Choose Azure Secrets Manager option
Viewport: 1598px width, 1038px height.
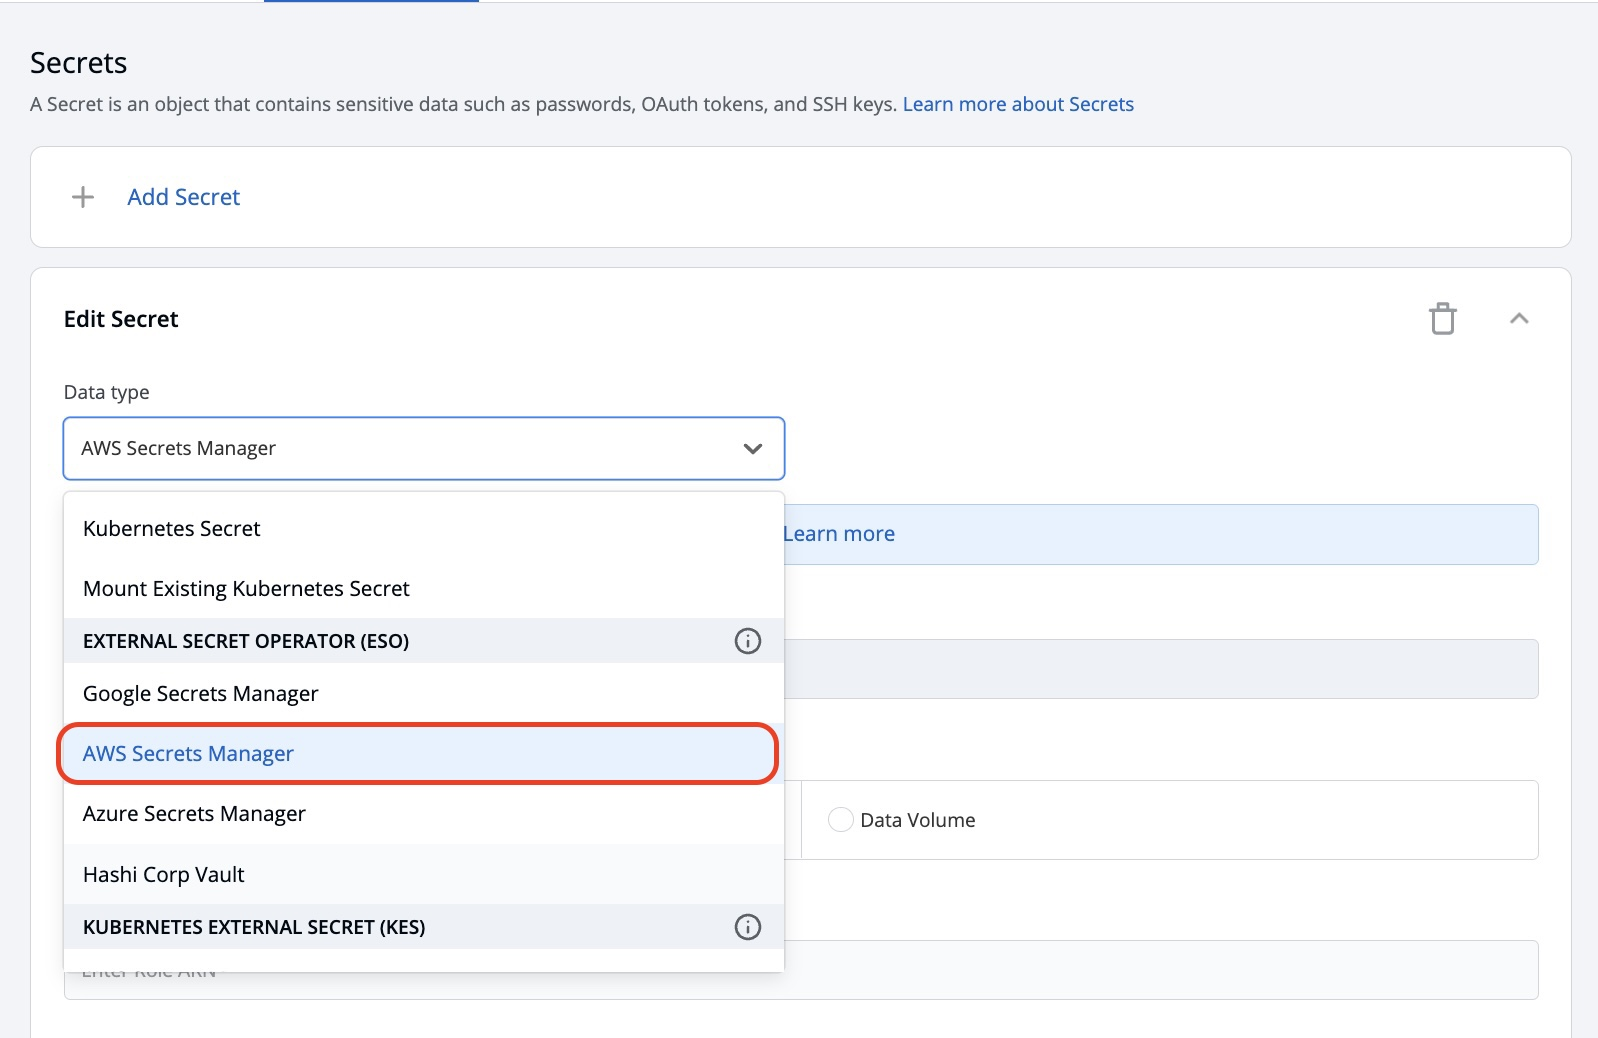[x=424, y=813]
